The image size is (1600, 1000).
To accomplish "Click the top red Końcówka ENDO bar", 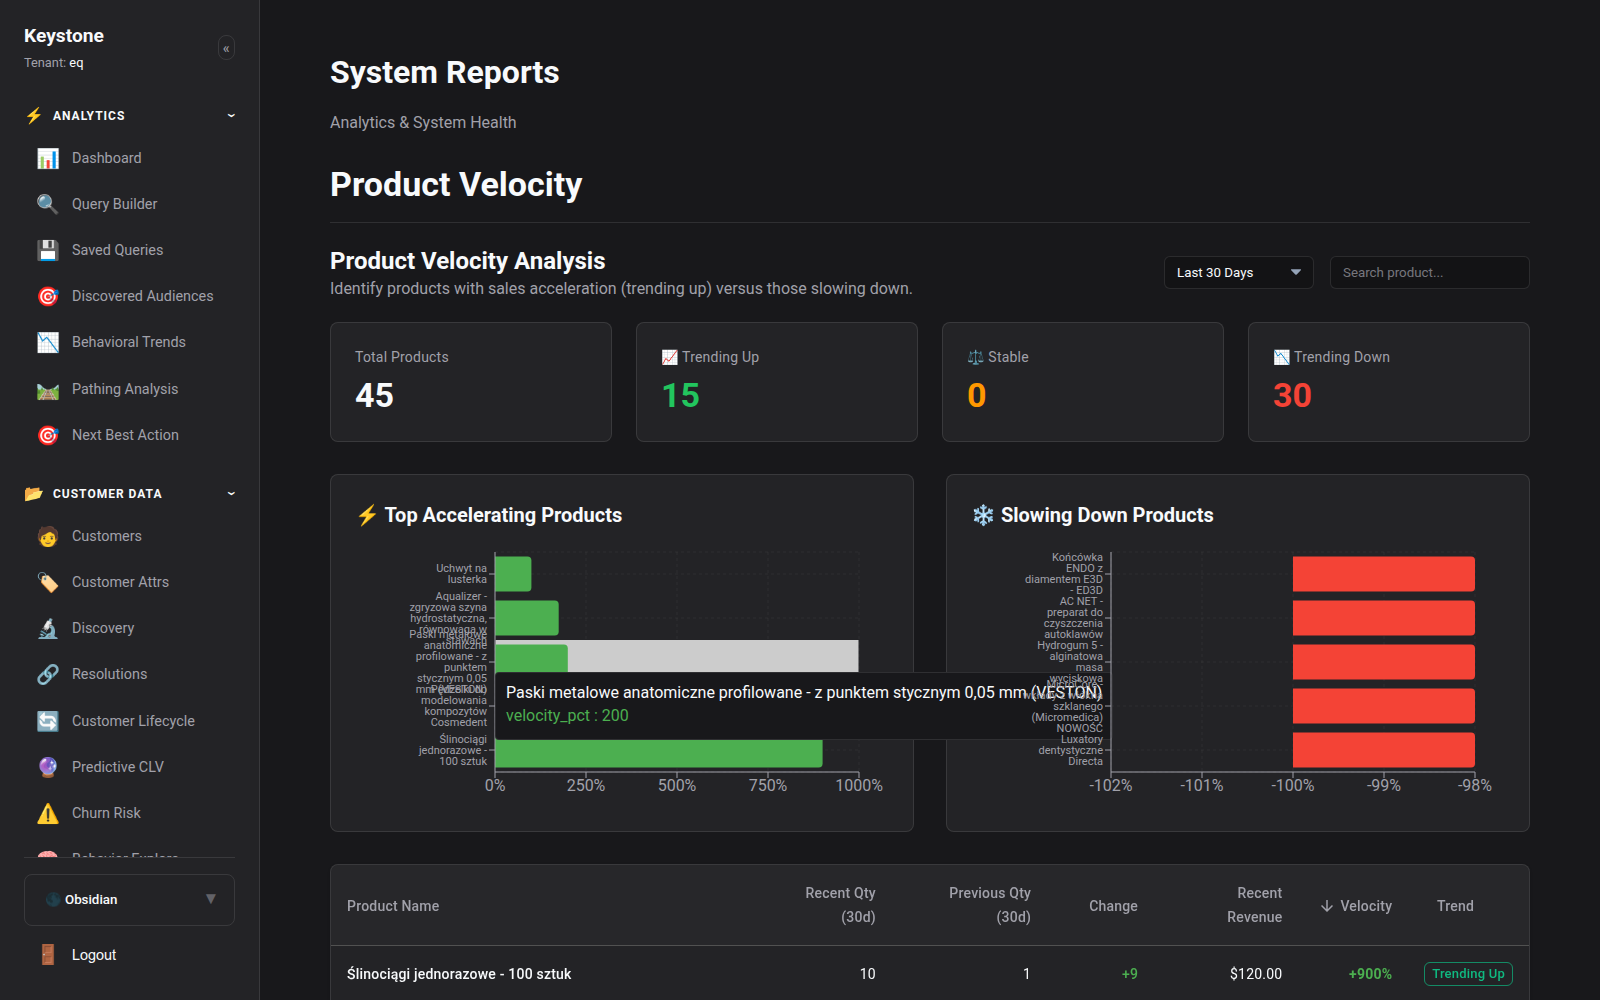I will [x=1384, y=574].
